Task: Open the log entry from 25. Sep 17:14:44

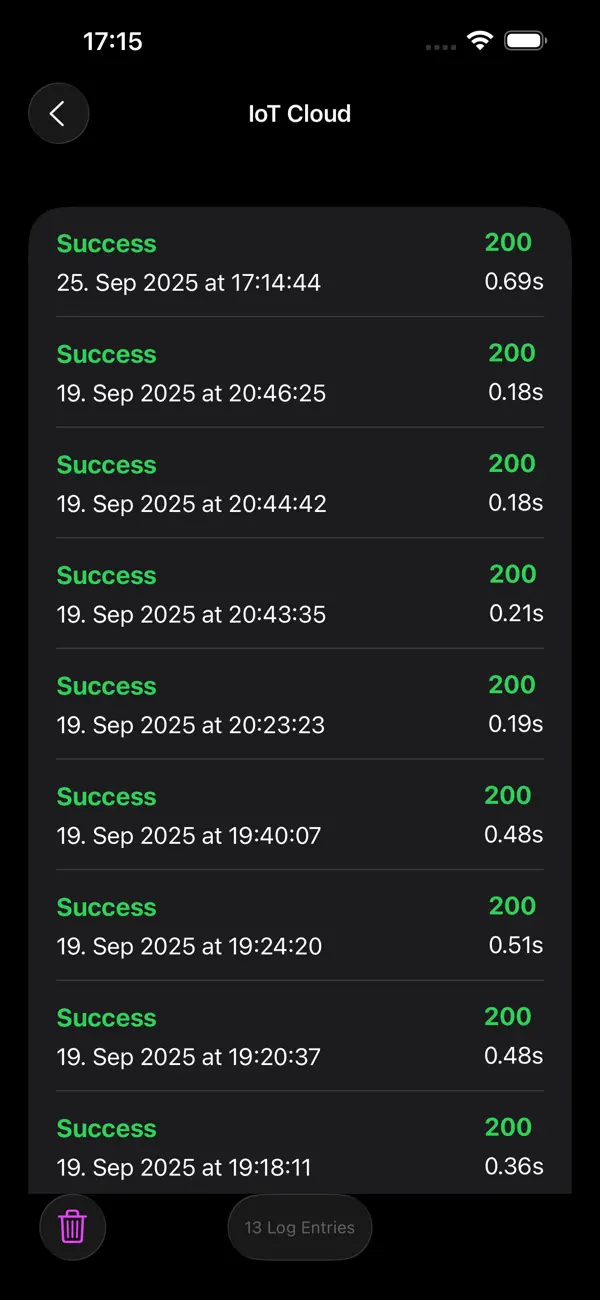Action: point(300,262)
